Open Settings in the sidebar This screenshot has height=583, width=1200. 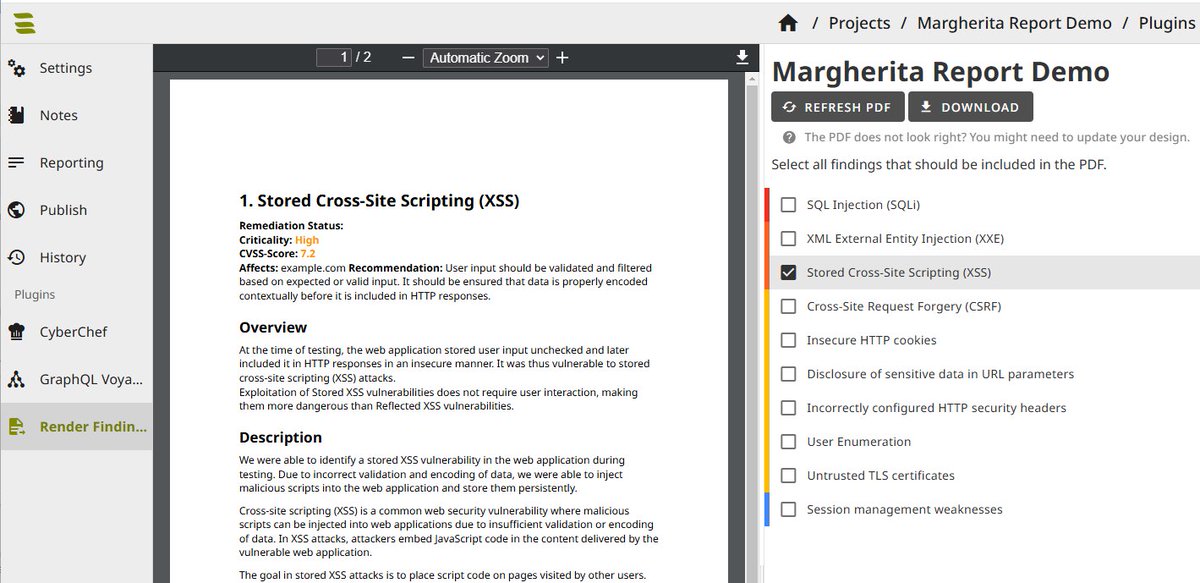tap(76, 68)
